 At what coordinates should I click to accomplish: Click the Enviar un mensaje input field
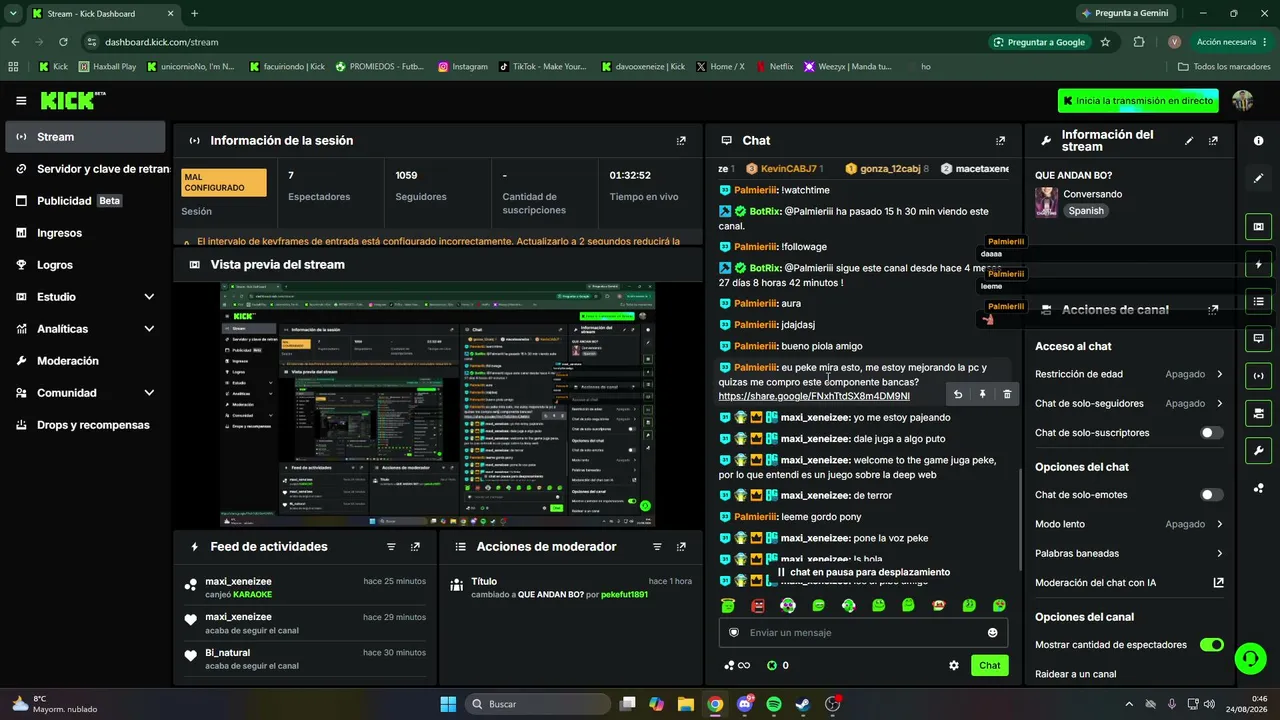coord(863,633)
